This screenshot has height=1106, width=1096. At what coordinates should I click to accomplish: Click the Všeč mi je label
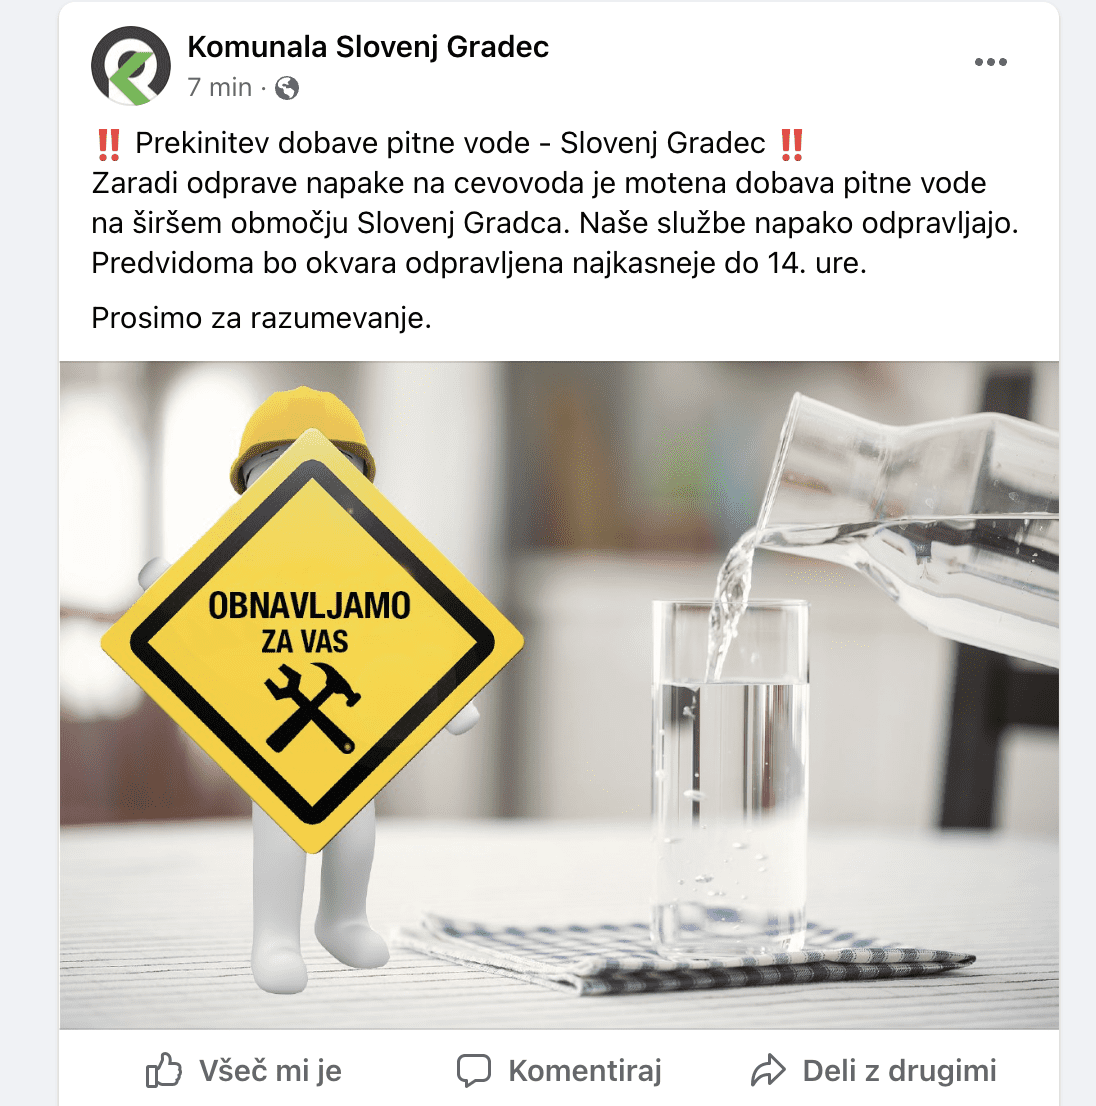click(x=270, y=1071)
